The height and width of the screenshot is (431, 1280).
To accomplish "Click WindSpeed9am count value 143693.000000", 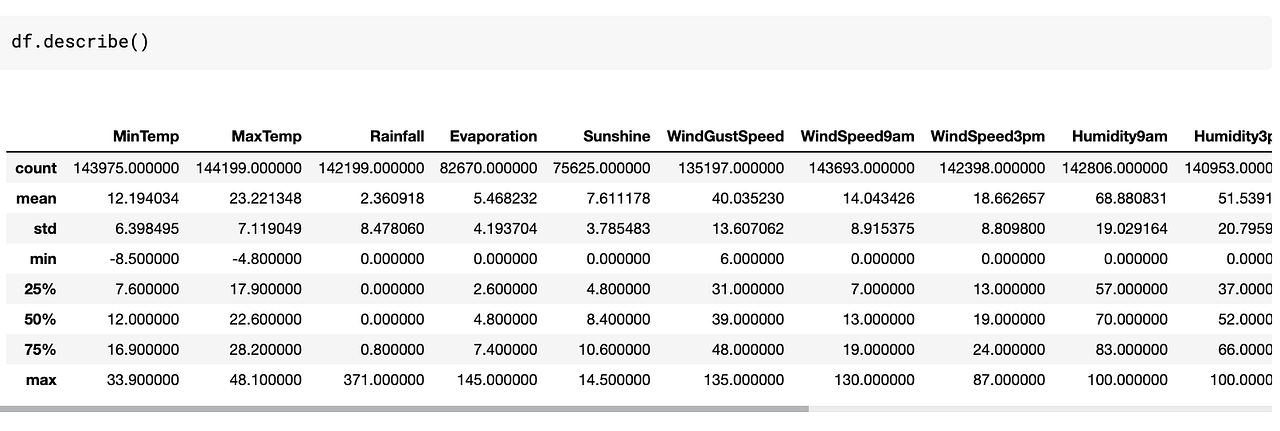I will coord(861,168).
